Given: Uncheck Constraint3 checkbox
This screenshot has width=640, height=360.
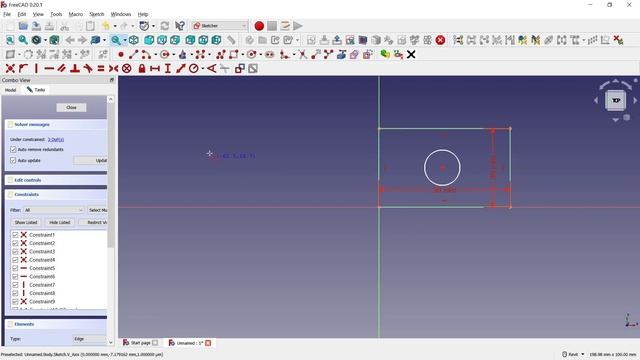Looking at the screenshot, I should [15, 251].
